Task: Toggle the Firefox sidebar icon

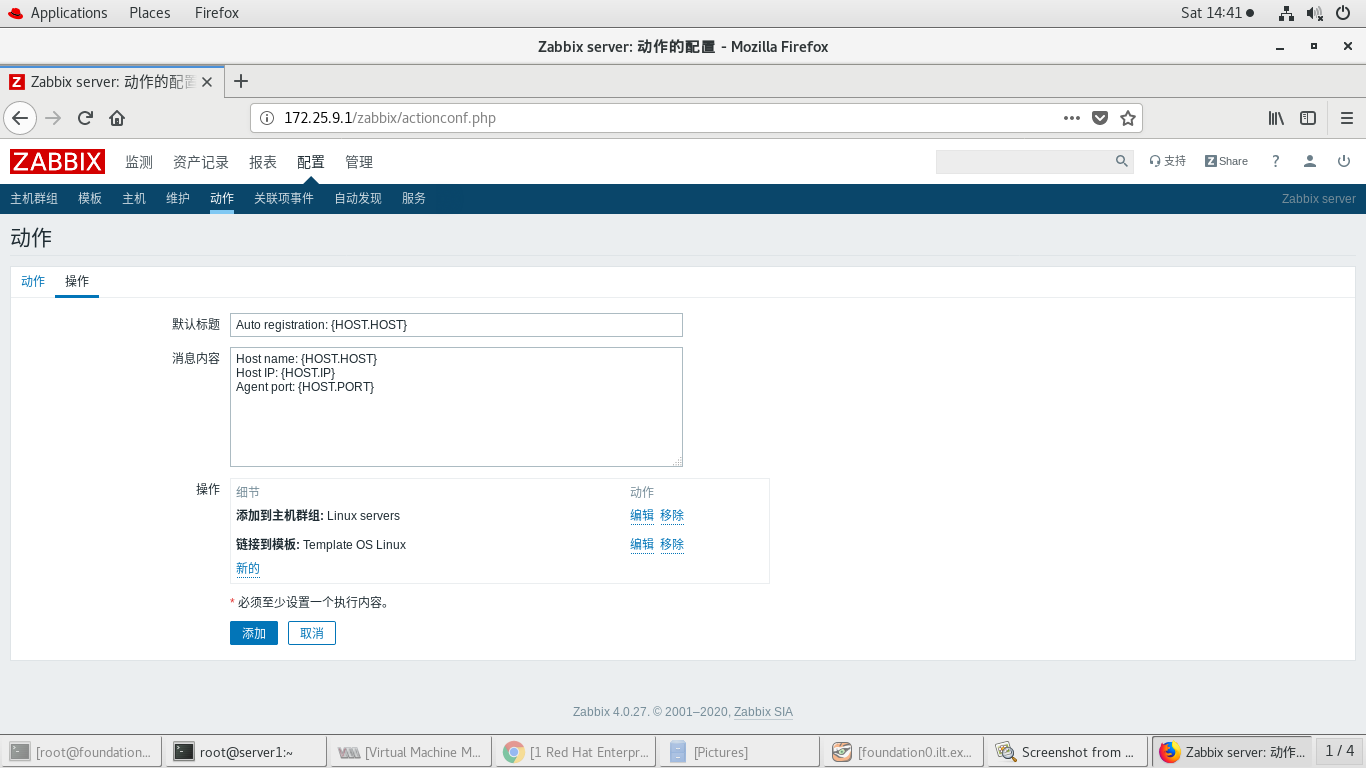Action: (x=1308, y=117)
